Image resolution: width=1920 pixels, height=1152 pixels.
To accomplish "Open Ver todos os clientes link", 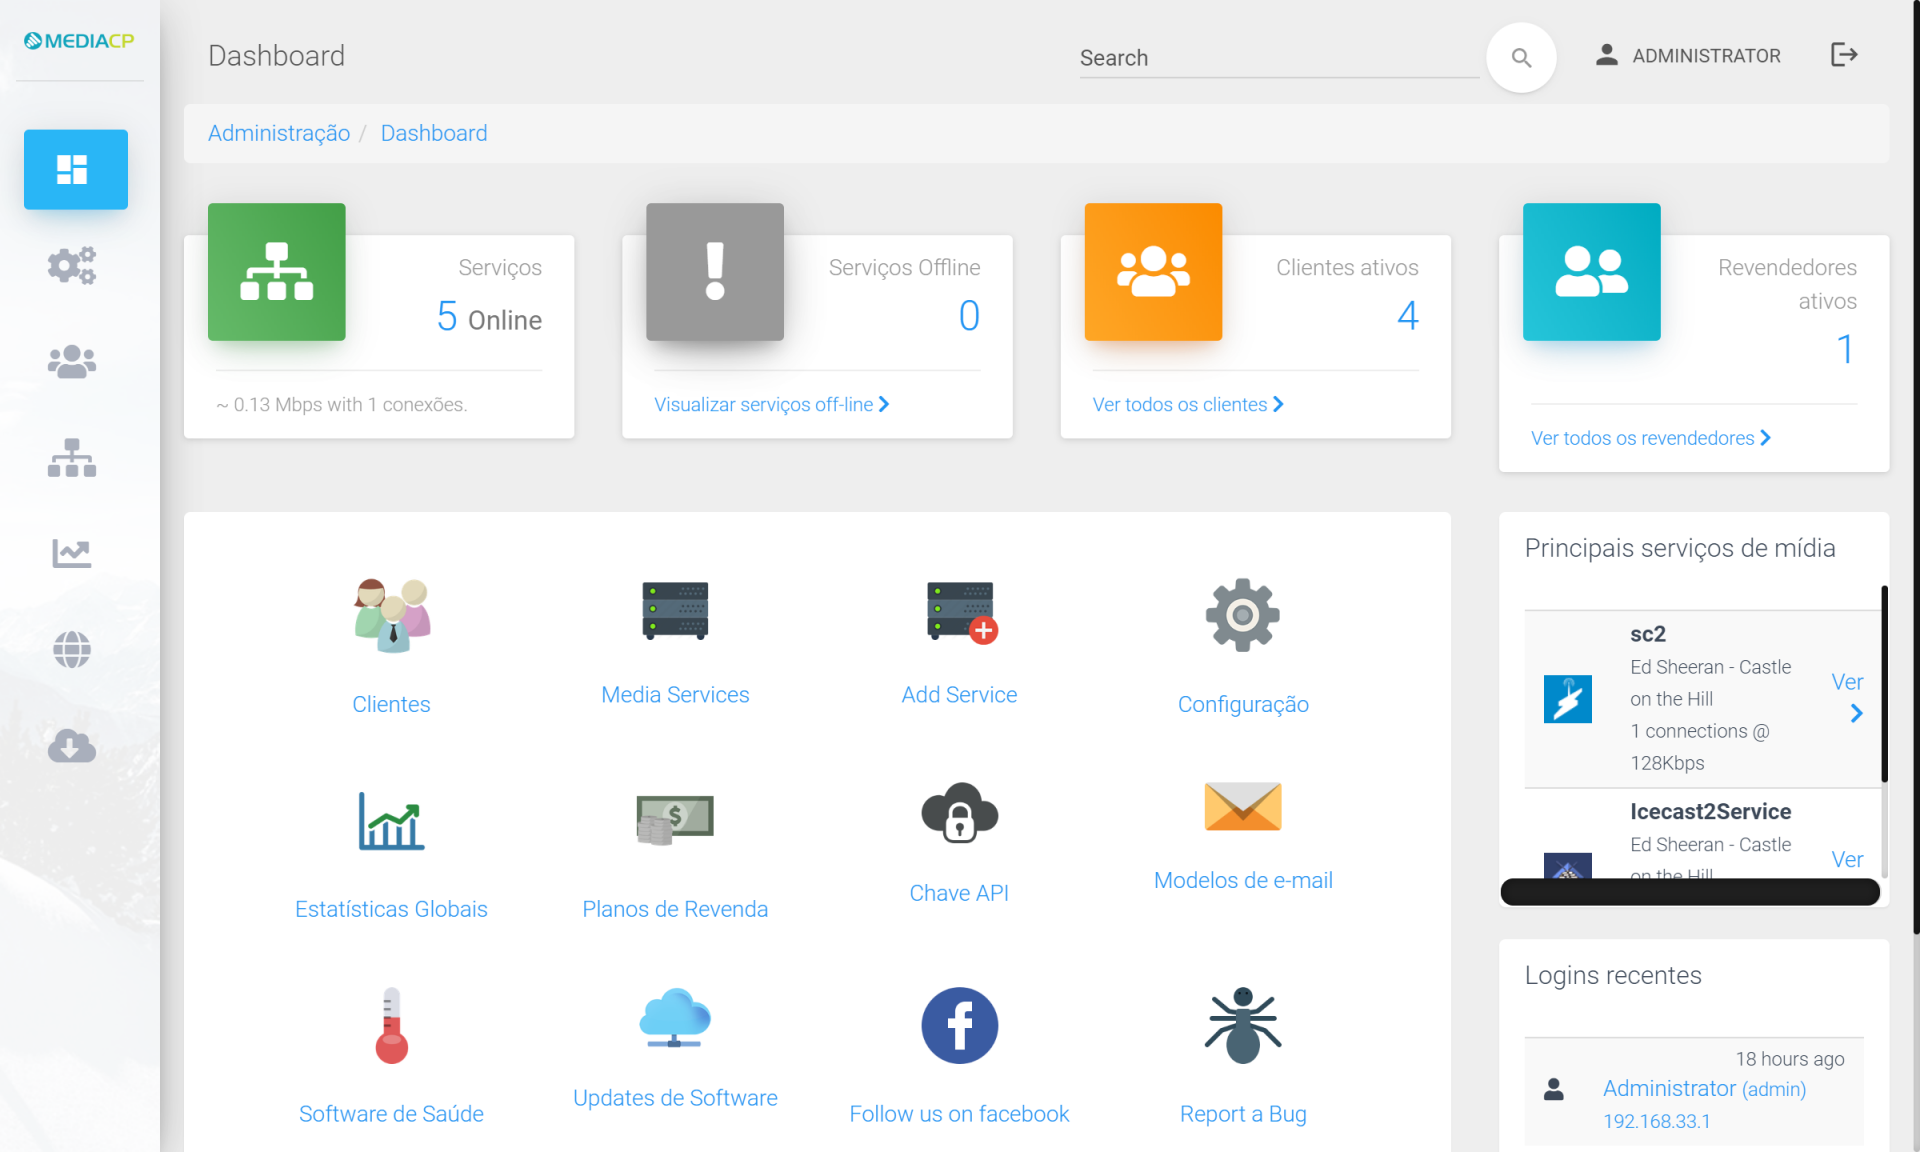I will click(1181, 404).
